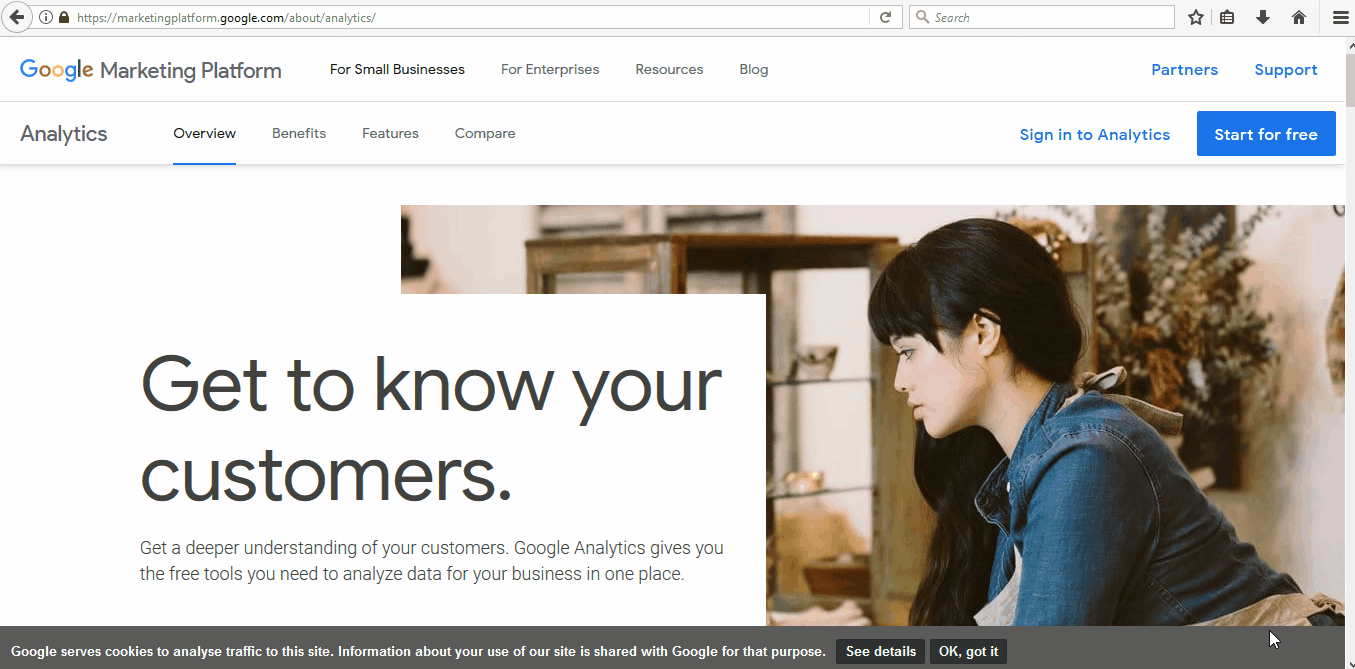This screenshot has height=669, width=1355.
Task: Click the Google Marketing Platform logo
Action: 151,70
